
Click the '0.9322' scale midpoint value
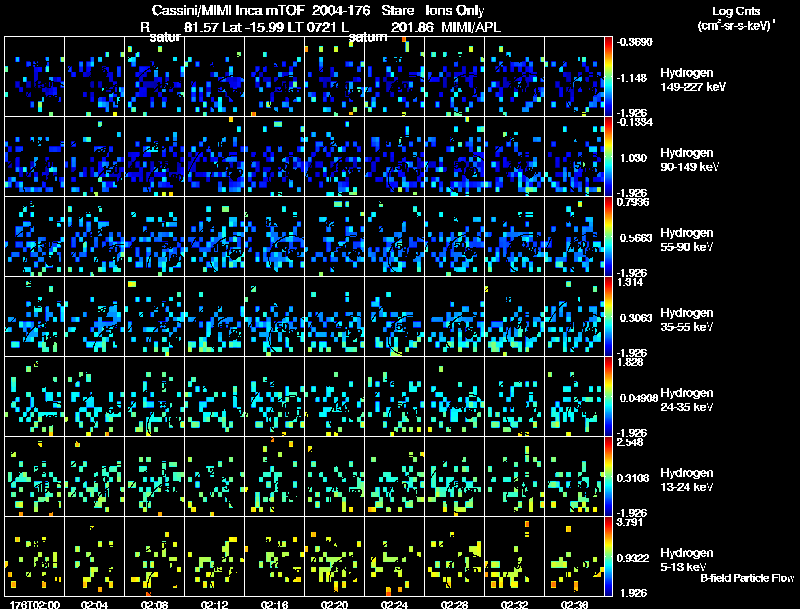(x=635, y=559)
